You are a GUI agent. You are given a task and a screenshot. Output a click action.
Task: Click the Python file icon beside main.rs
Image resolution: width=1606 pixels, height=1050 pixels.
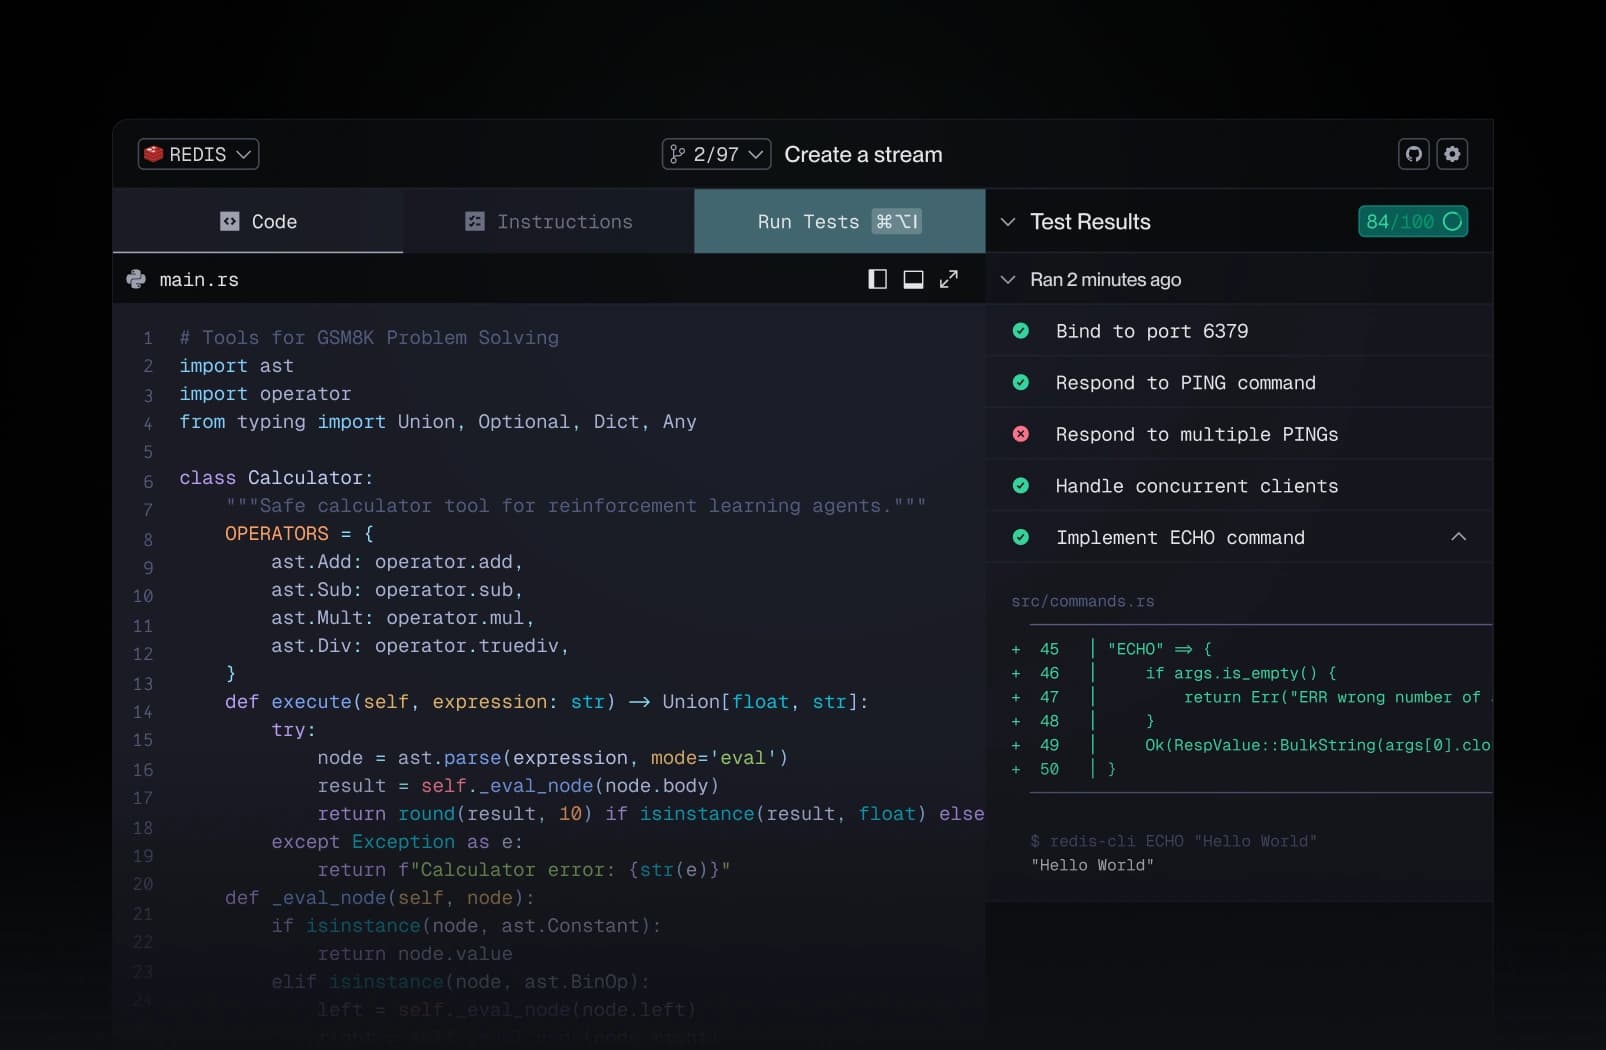pos(136,280)
